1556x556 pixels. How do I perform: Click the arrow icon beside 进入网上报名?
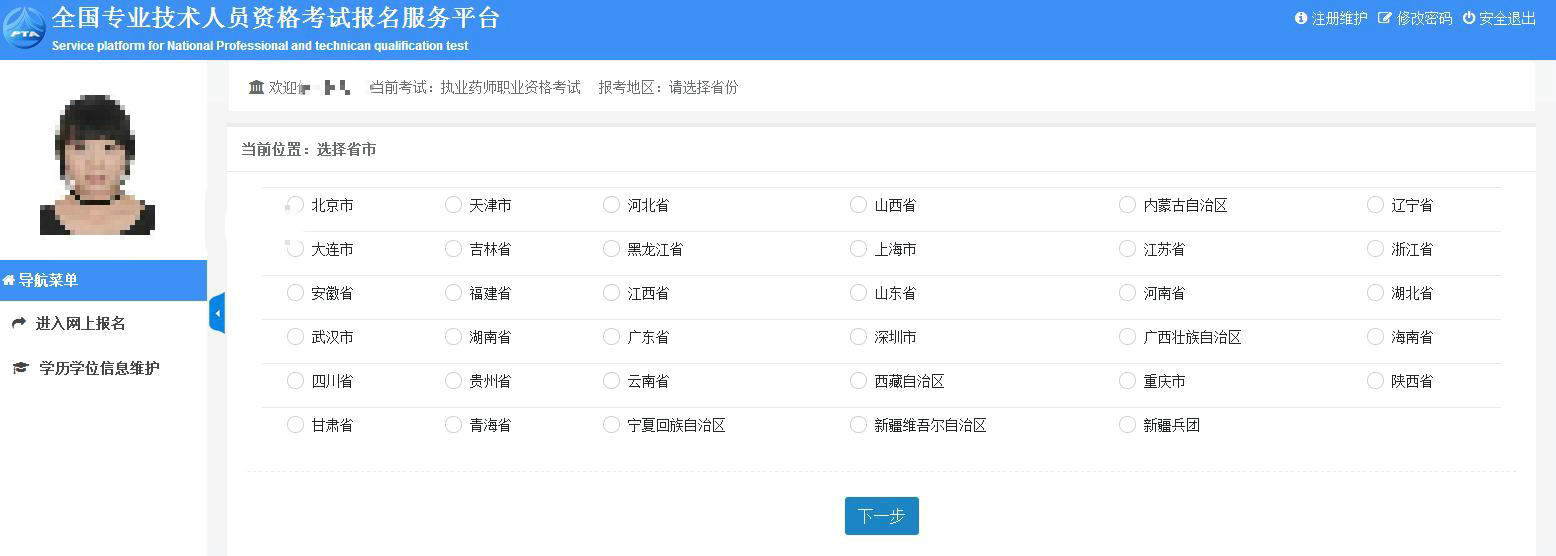point(19,323)
